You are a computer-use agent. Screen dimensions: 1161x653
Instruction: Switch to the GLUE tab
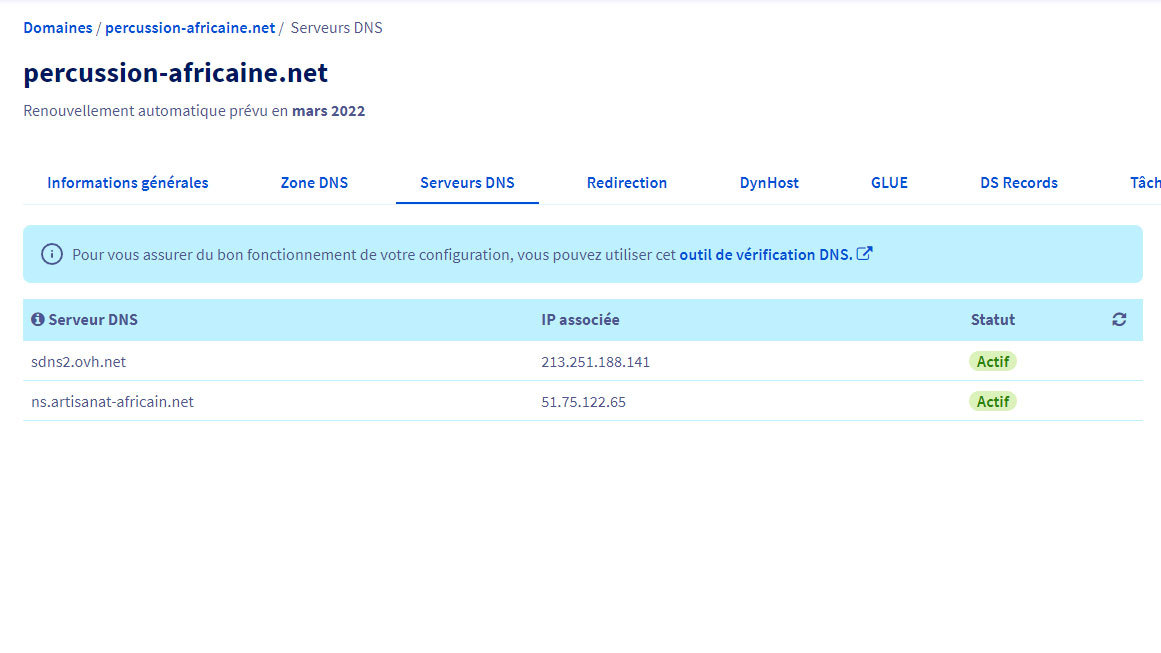889,183
